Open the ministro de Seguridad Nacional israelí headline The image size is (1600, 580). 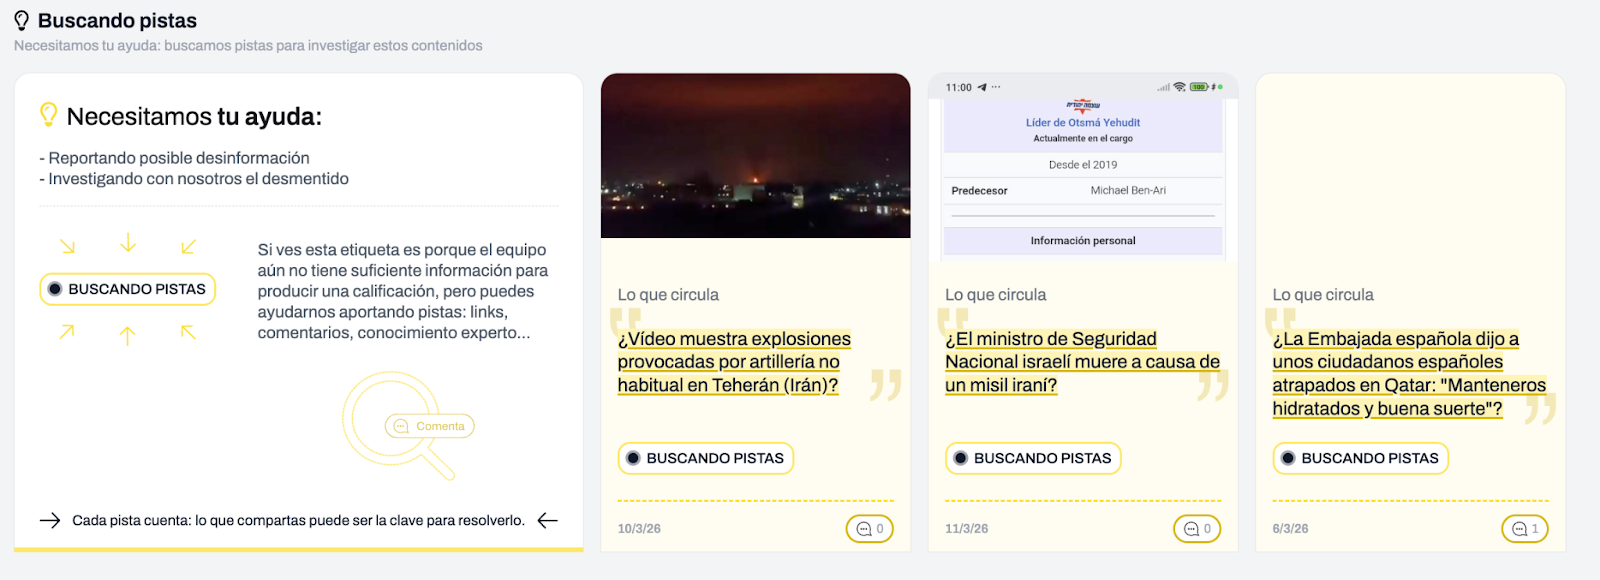[1081, 362]
